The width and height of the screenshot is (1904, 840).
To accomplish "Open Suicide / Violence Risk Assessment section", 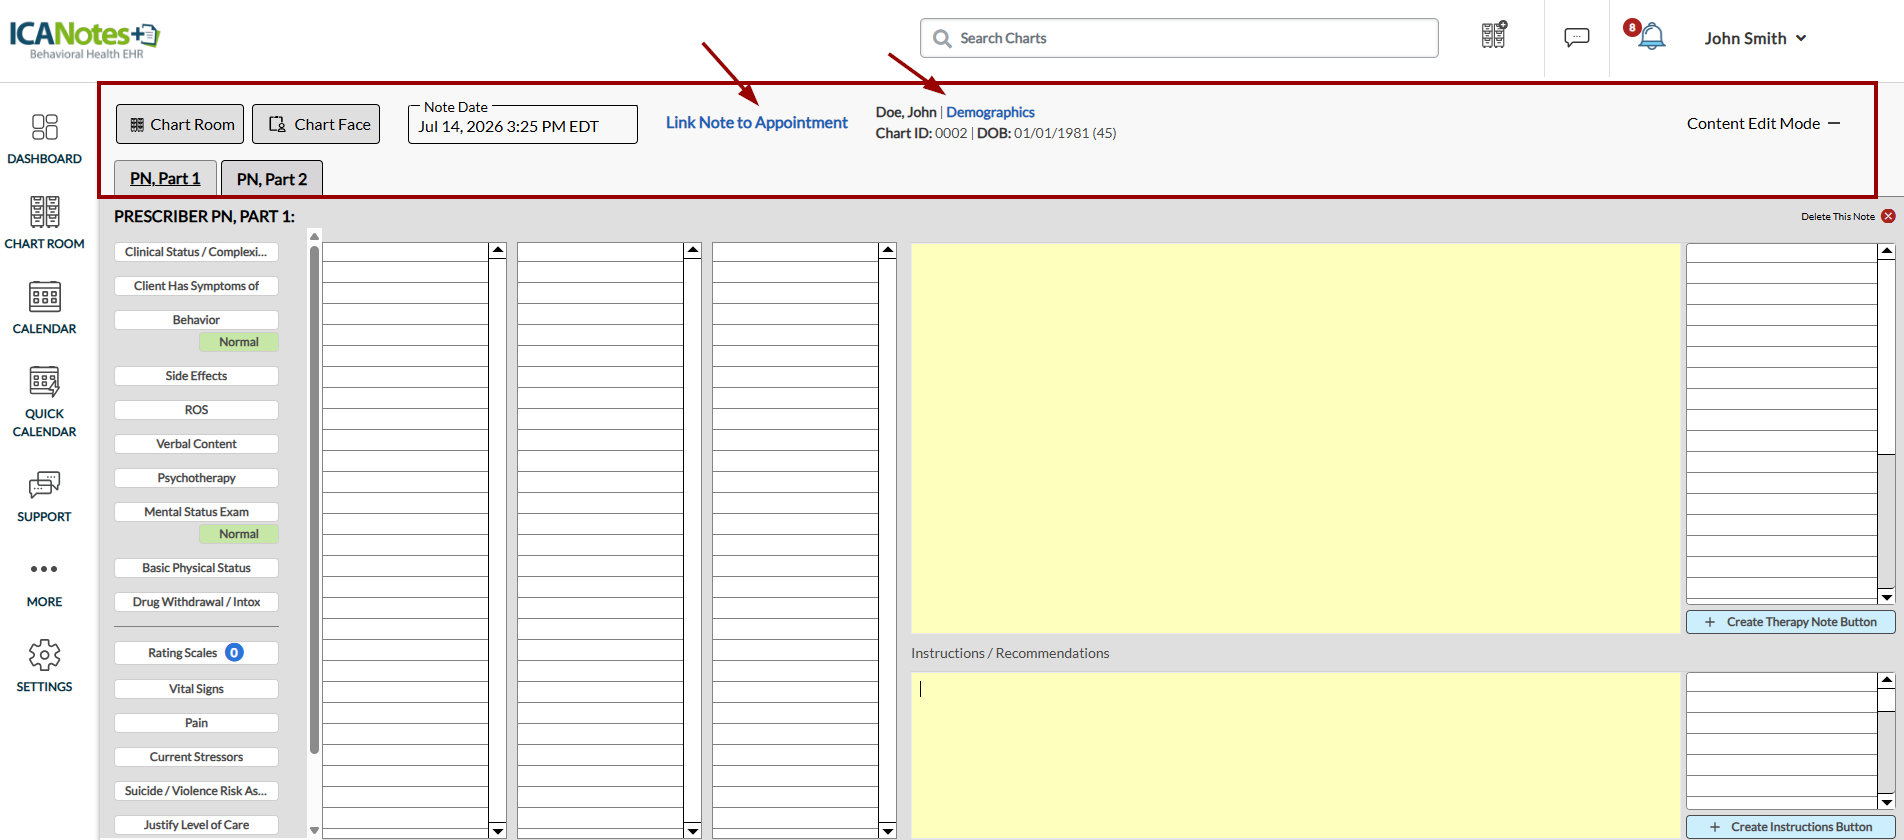I will click(196, 791).
